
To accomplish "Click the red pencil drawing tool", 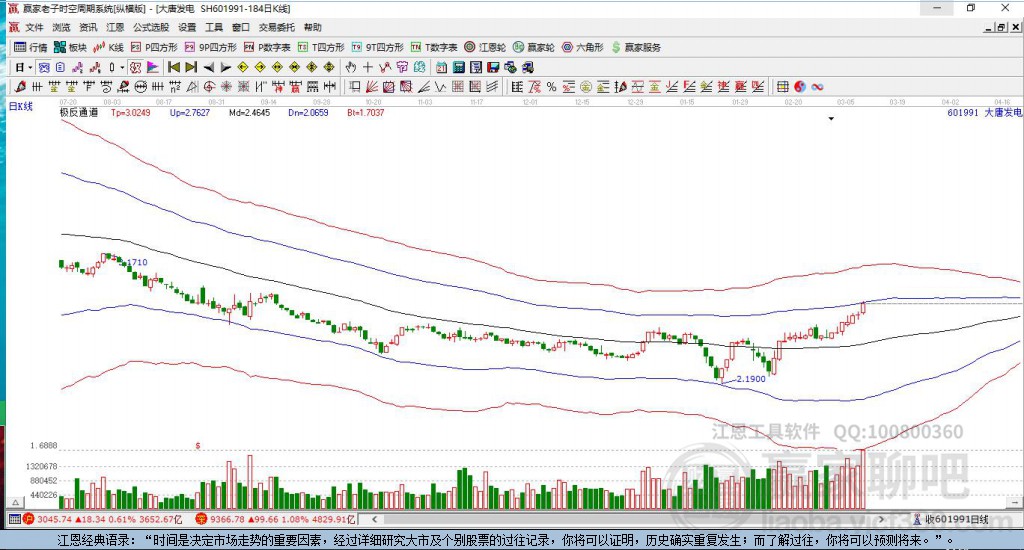I will [20, 87].
